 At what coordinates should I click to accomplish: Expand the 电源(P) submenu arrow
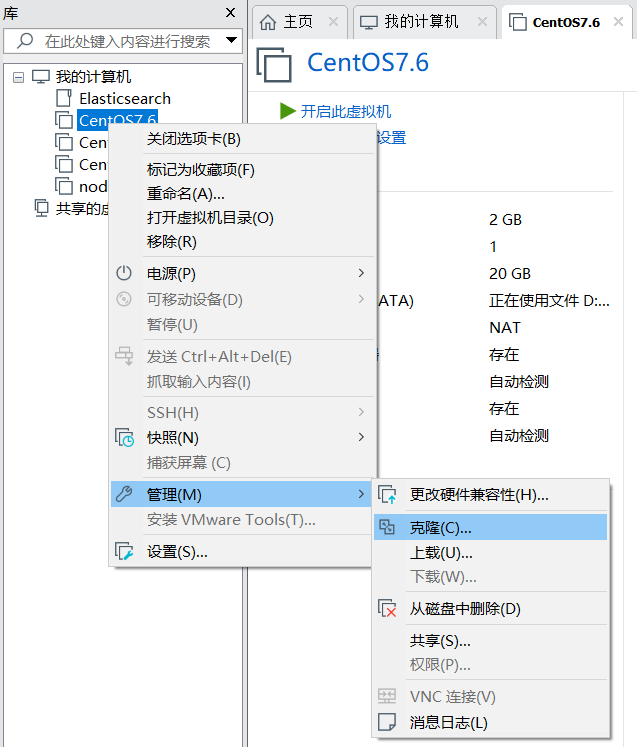tap(361, 273)
